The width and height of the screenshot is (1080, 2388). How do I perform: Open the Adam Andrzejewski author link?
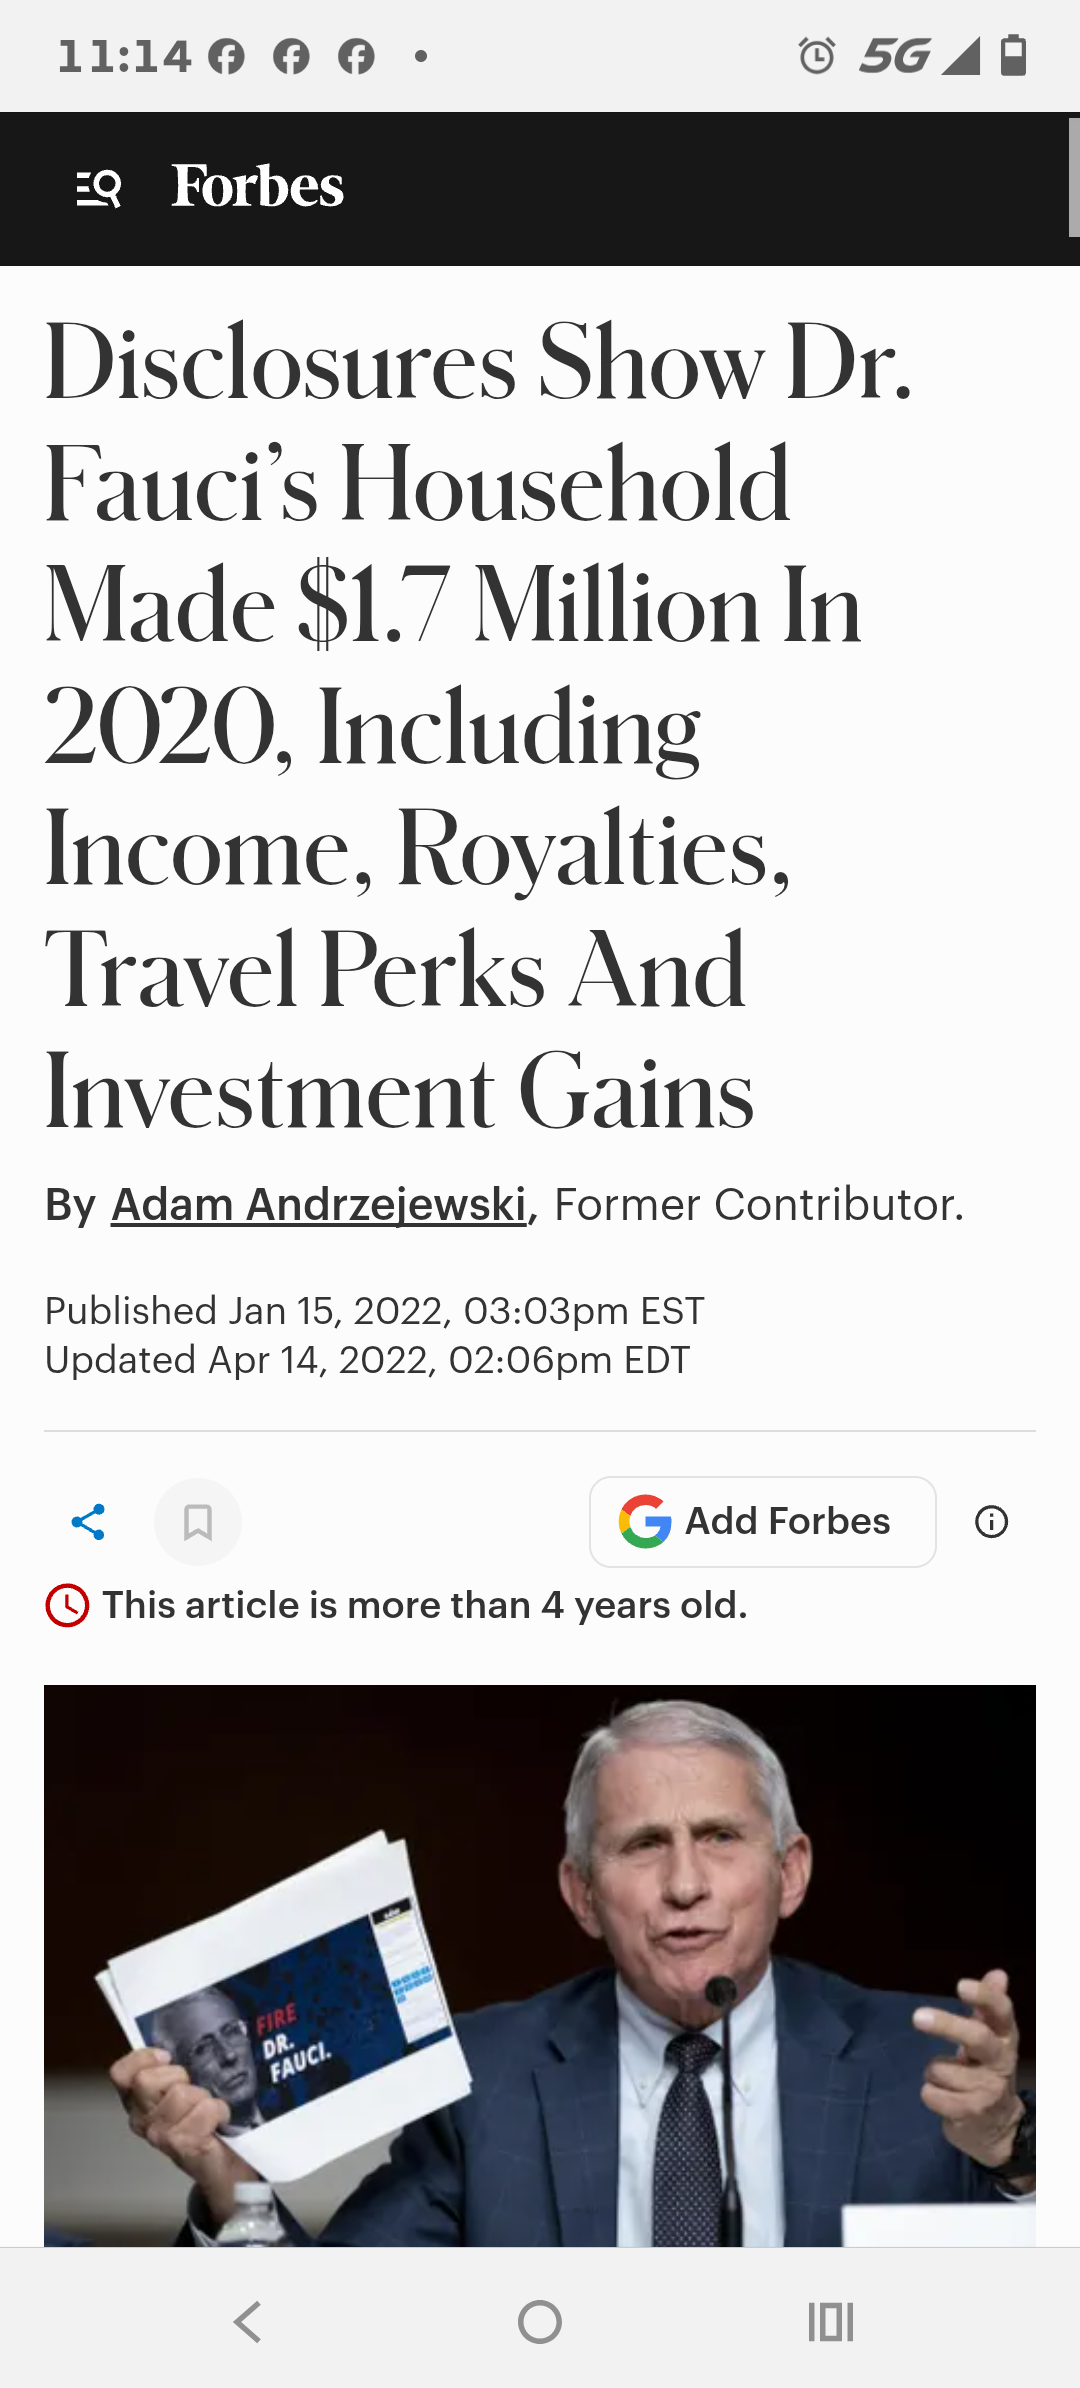pyautogui.click(x=319, y=1205)
